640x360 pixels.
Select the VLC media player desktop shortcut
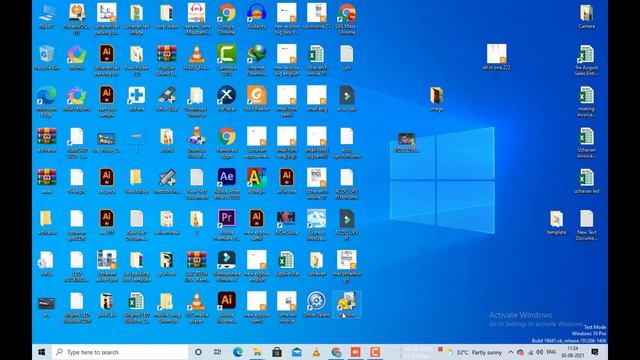(x=196, y=307)
